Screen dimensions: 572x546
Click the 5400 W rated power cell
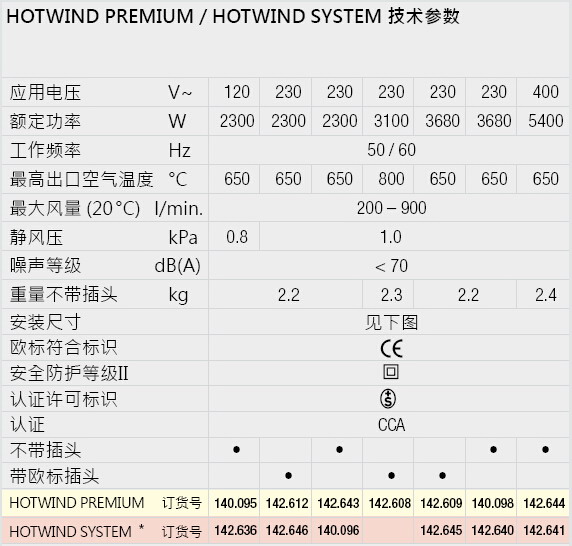point(546,121)
